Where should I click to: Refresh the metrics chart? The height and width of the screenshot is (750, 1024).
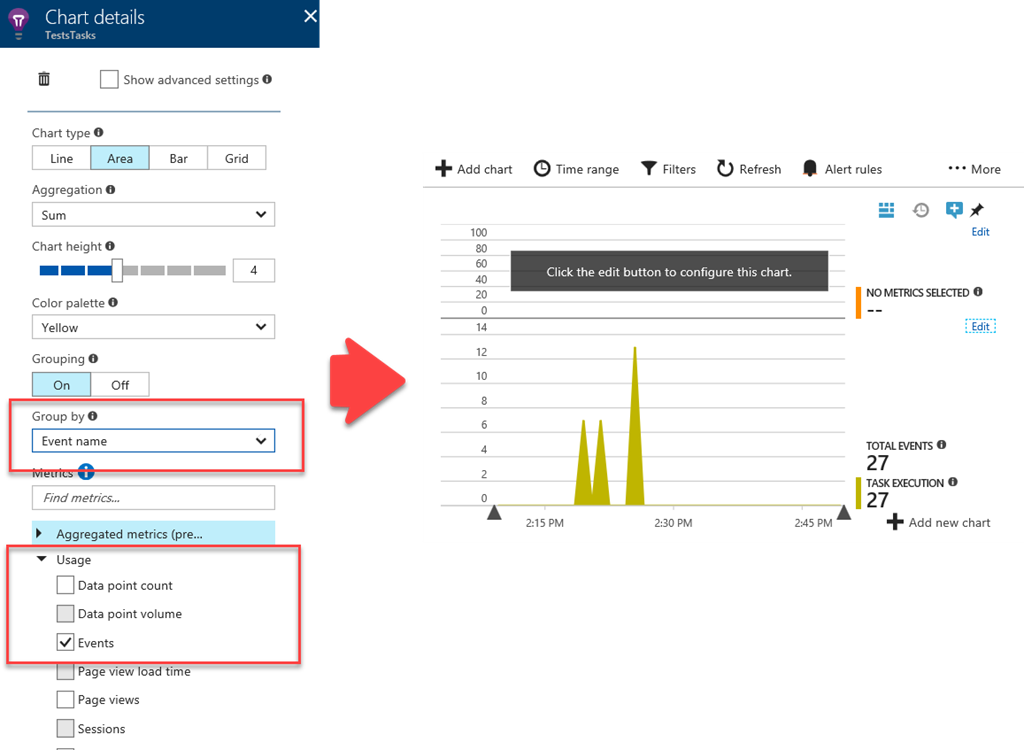click(x=749, y=169)
